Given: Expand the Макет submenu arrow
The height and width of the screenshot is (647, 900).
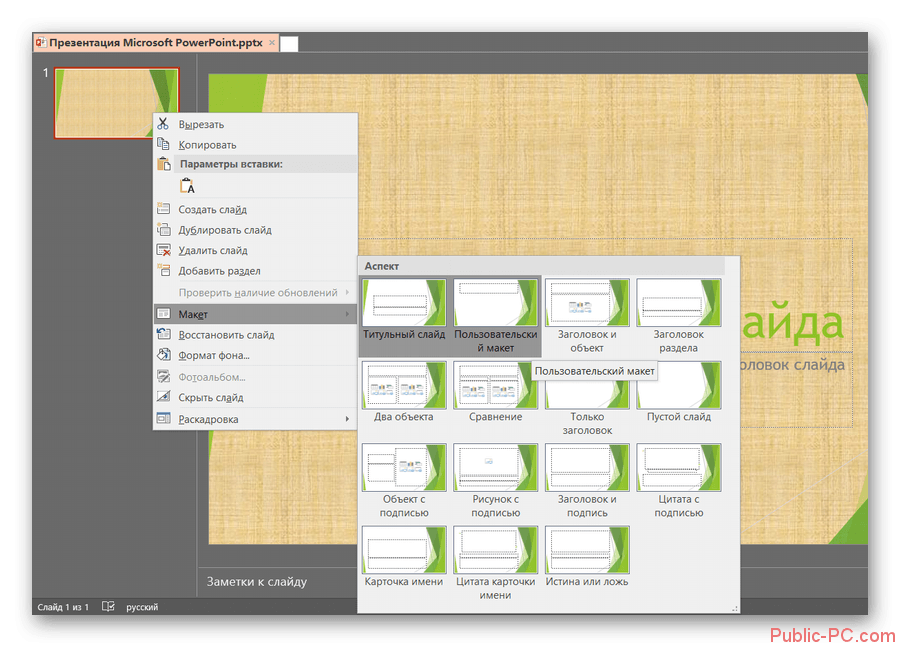Looking at the screenshot, I should pos(347,315).
